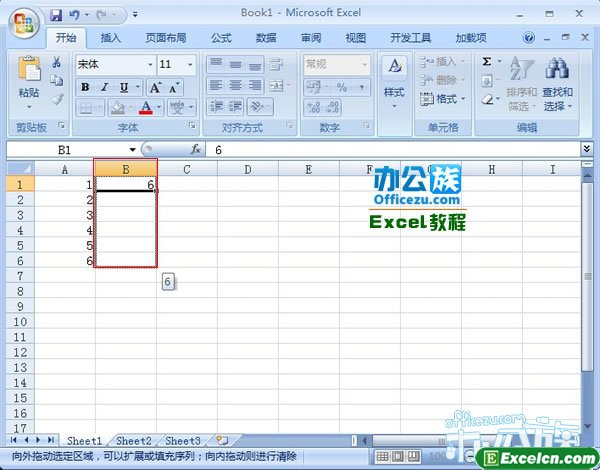The width and height of the screenshot is (600, 470).
Task: Apply the fill color bucket
Action: 117,108
